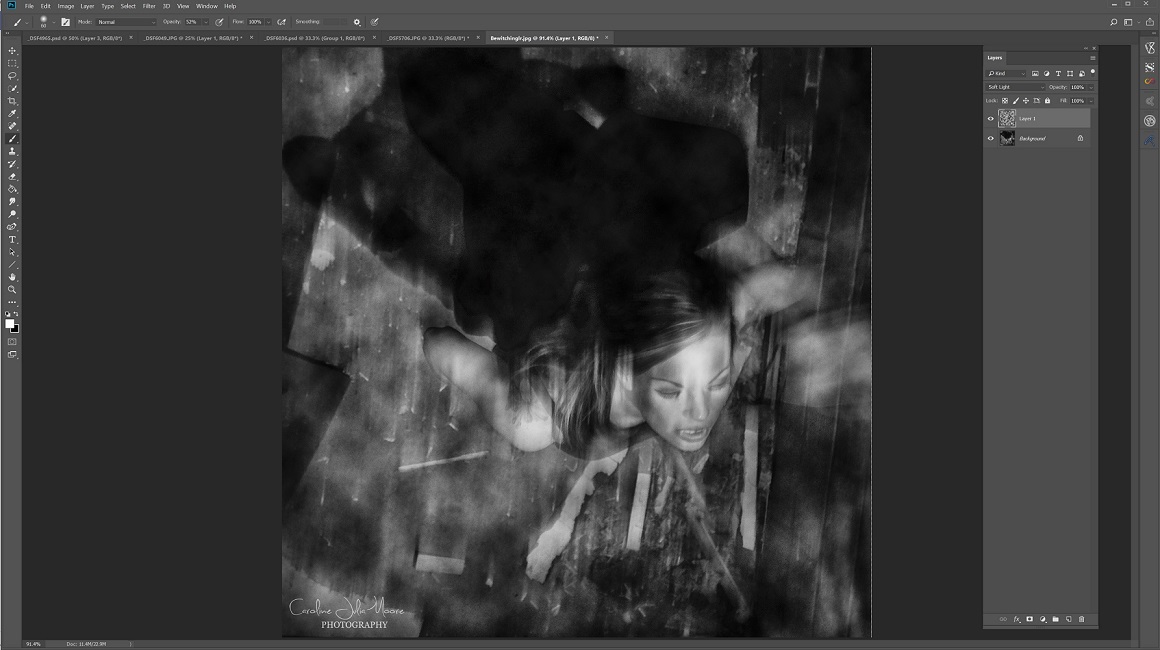This screenshot has width=1160, height=650.
Task: Toggle visibility of the Background layer
Action: click(x=991, y=138)
